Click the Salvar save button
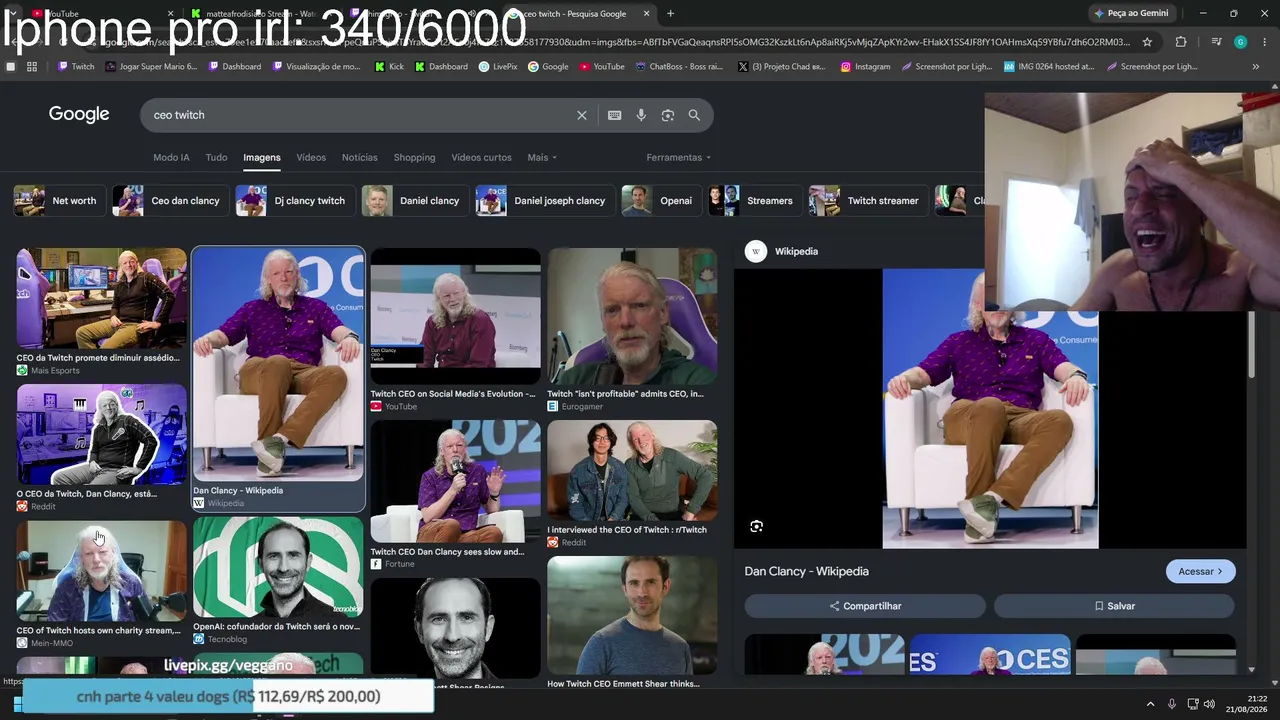The height and width of the screenshot is (720, 1280). (x=1114, y=606)
